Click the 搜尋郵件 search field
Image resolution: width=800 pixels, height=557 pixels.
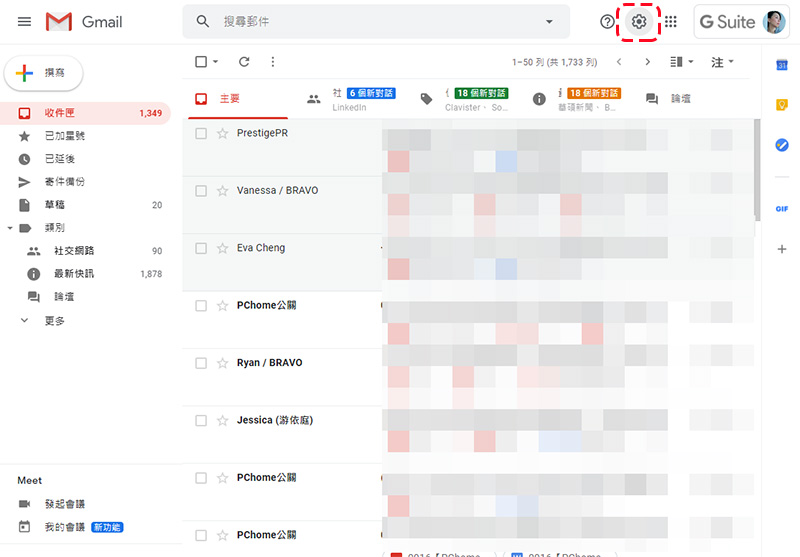click(x=370, y=22)
